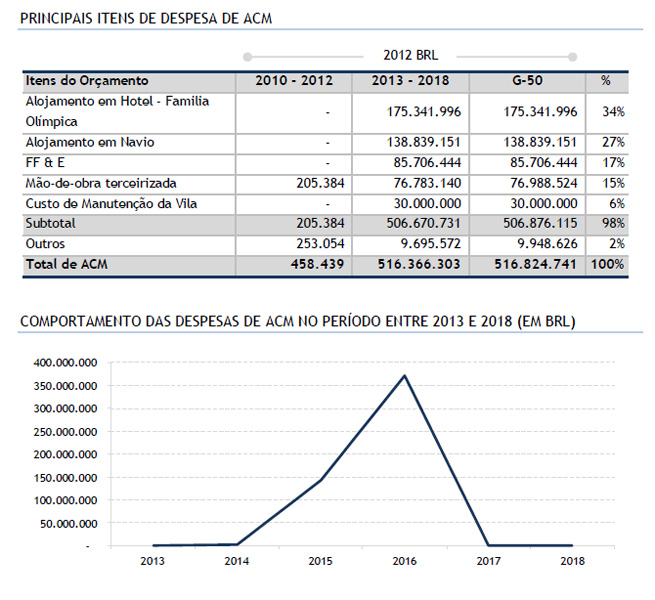Click the 516.824.741 total value
The width and height of the screenshot is (655, 600).
tap(536, 264)
